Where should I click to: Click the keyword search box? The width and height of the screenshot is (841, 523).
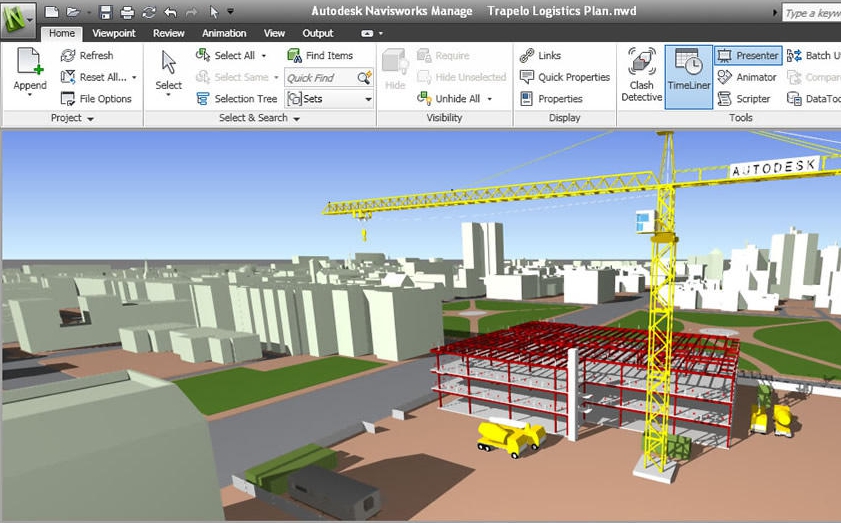812,13
